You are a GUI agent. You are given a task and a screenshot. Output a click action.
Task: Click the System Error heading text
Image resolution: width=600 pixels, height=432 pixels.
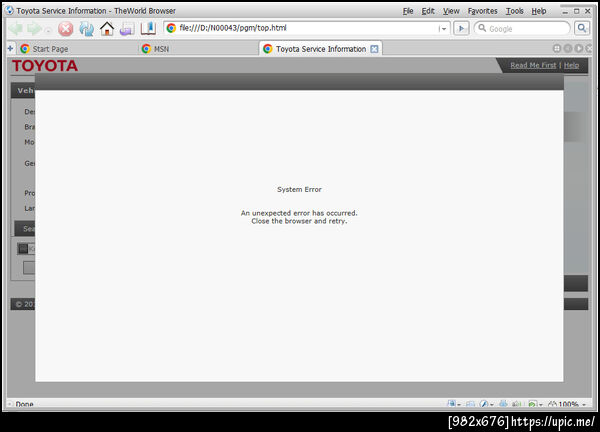pyautogui.click(x=299, y=189)
